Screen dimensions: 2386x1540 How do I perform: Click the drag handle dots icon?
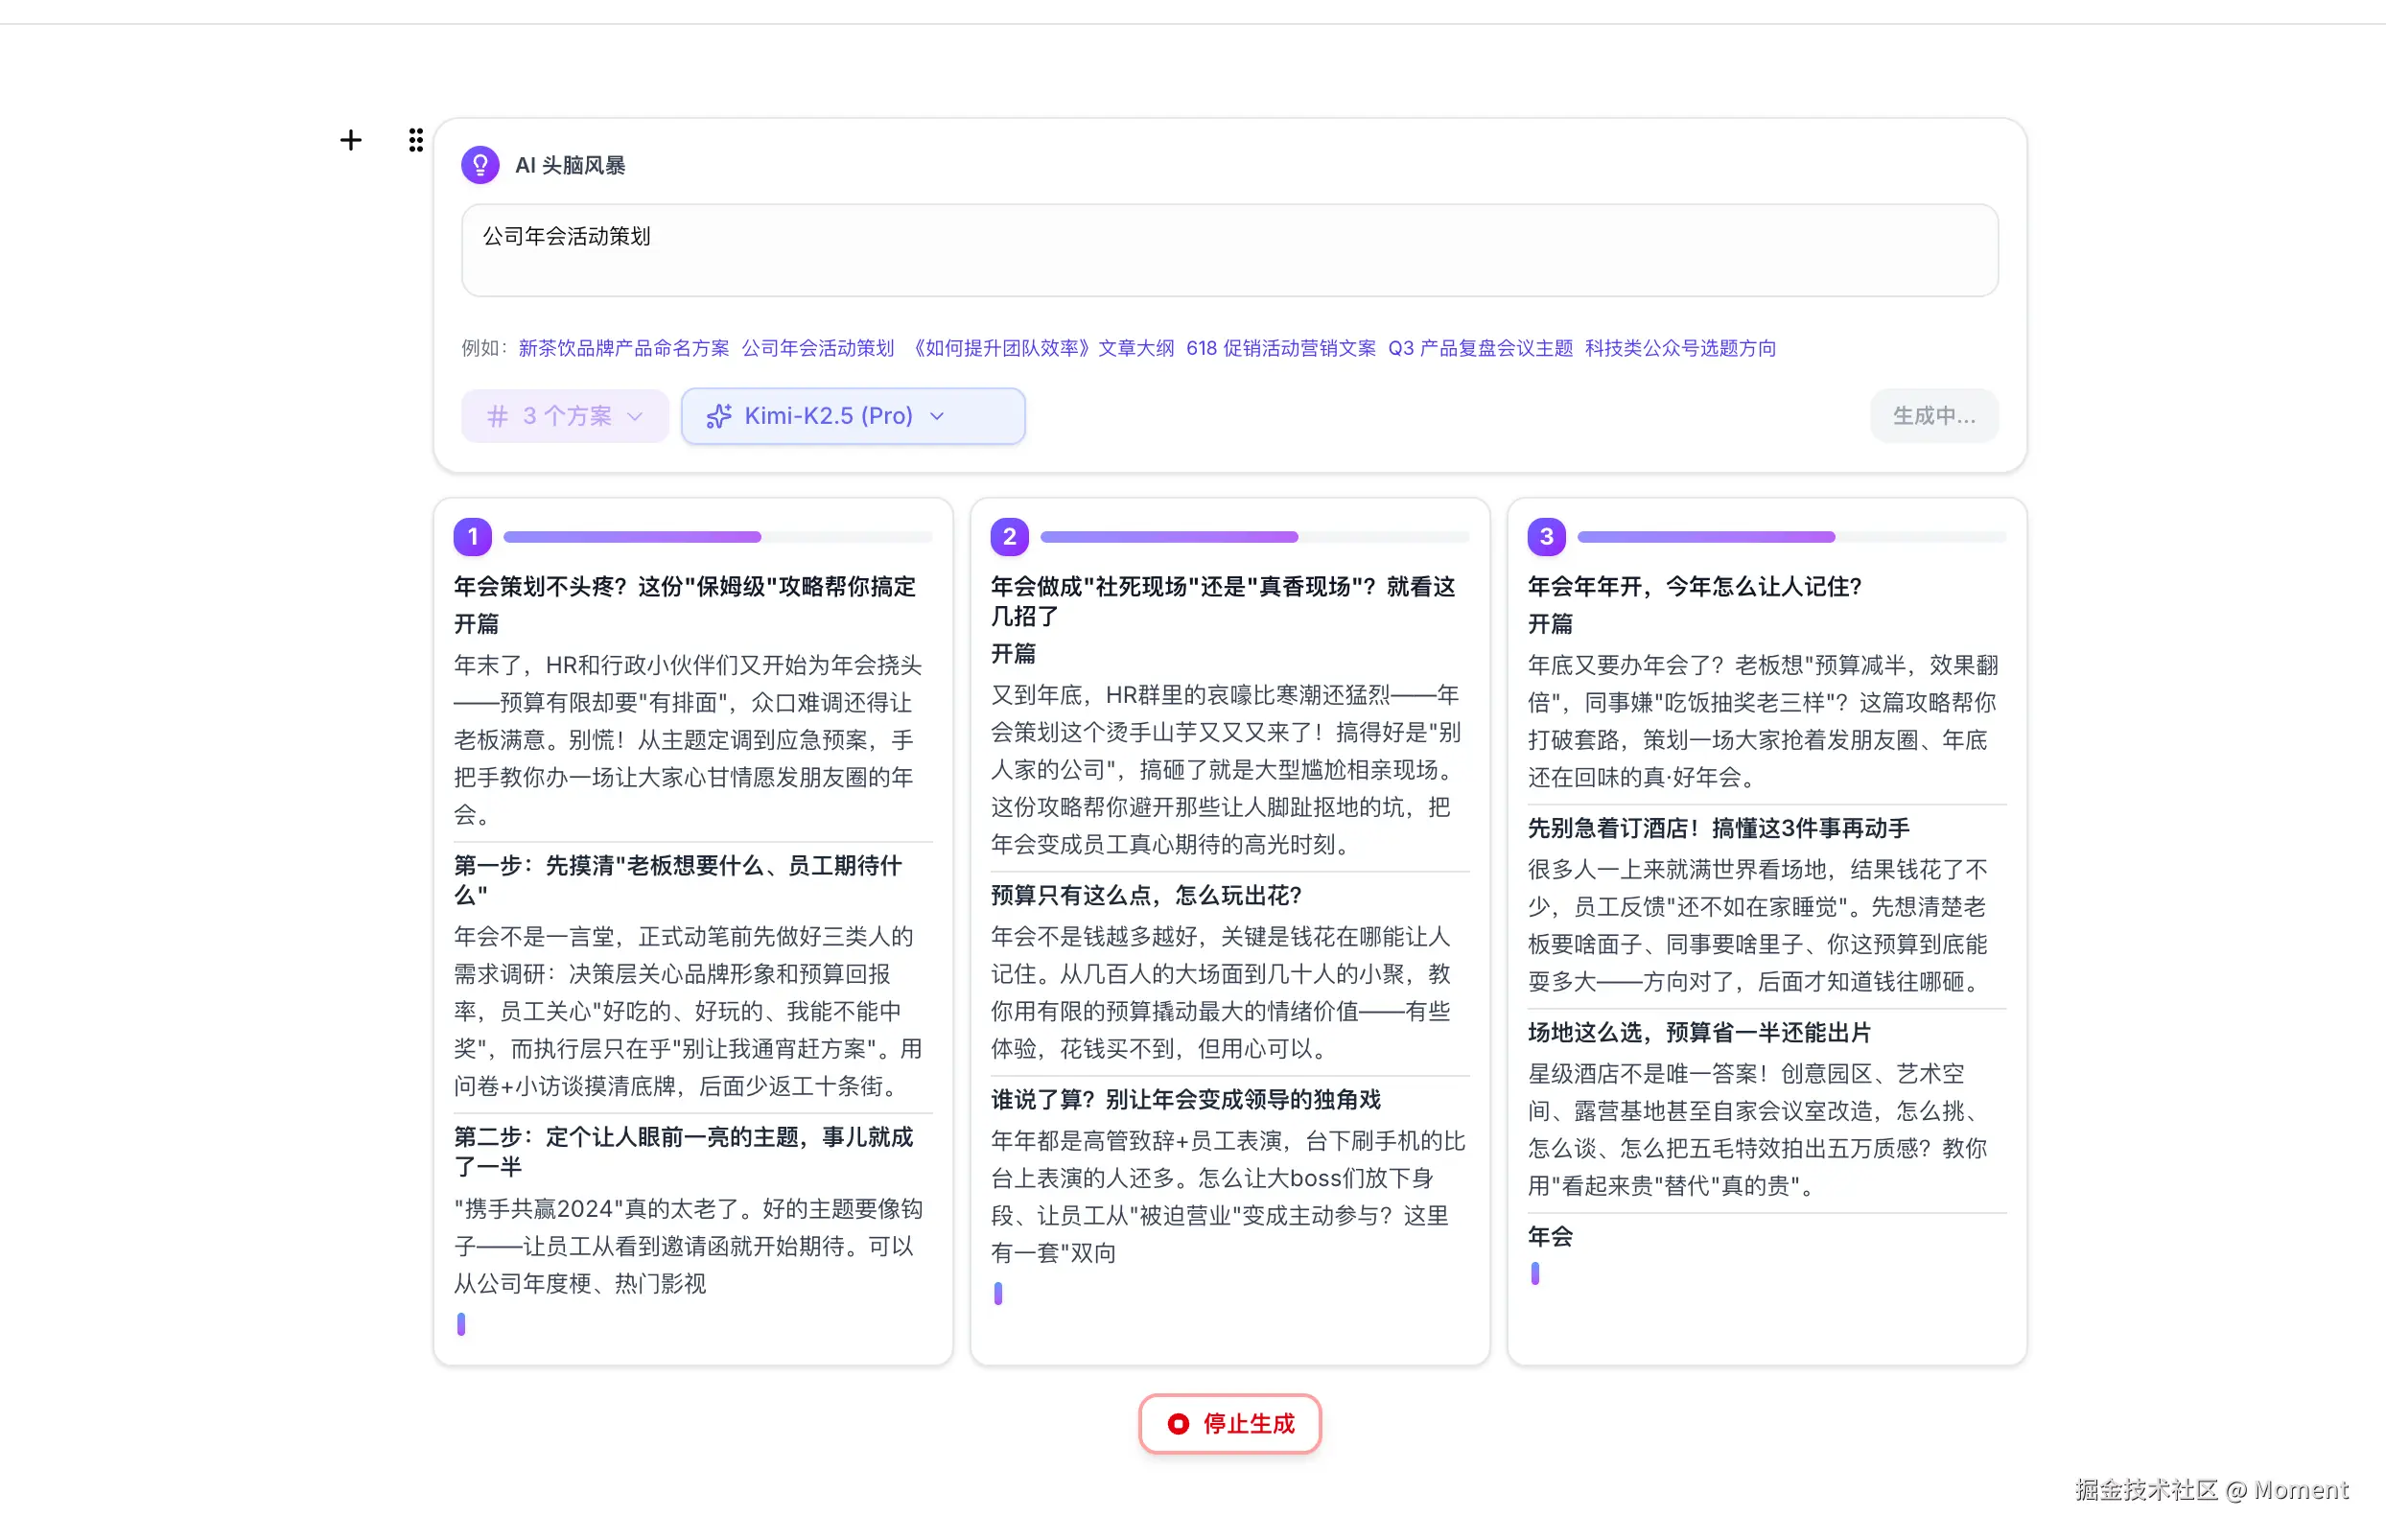point(416,140)
